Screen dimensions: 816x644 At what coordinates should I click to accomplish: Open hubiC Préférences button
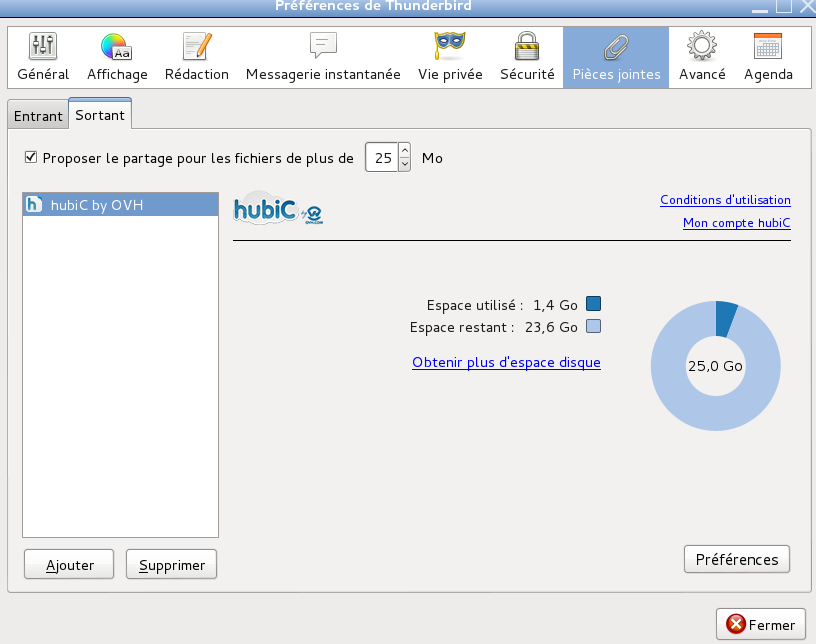(x=736, y=560)
